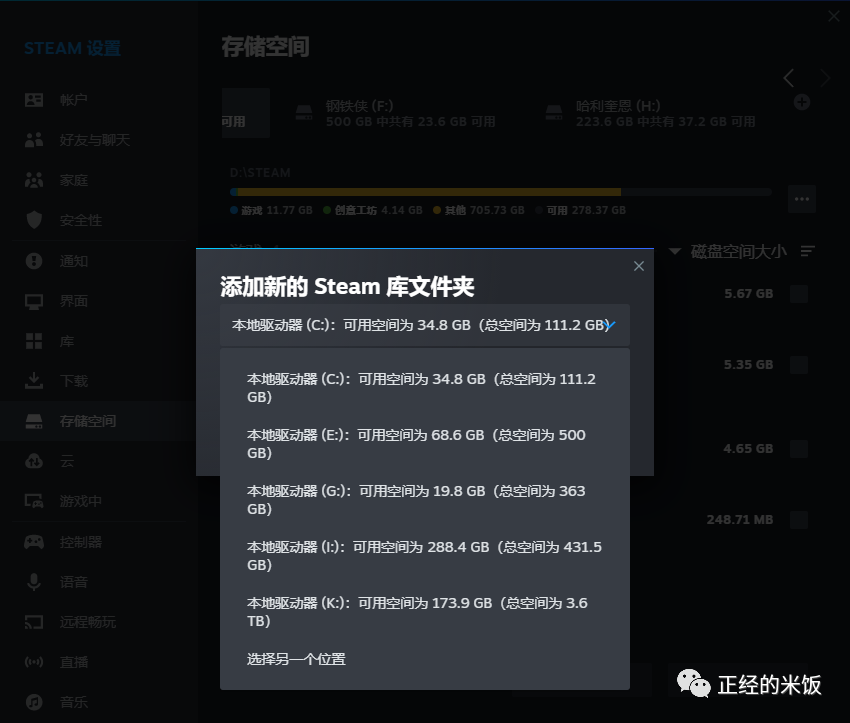Choose drive I: with 288.4 GB free
This screenshot has height=723, width=850.
coord(424,556)
